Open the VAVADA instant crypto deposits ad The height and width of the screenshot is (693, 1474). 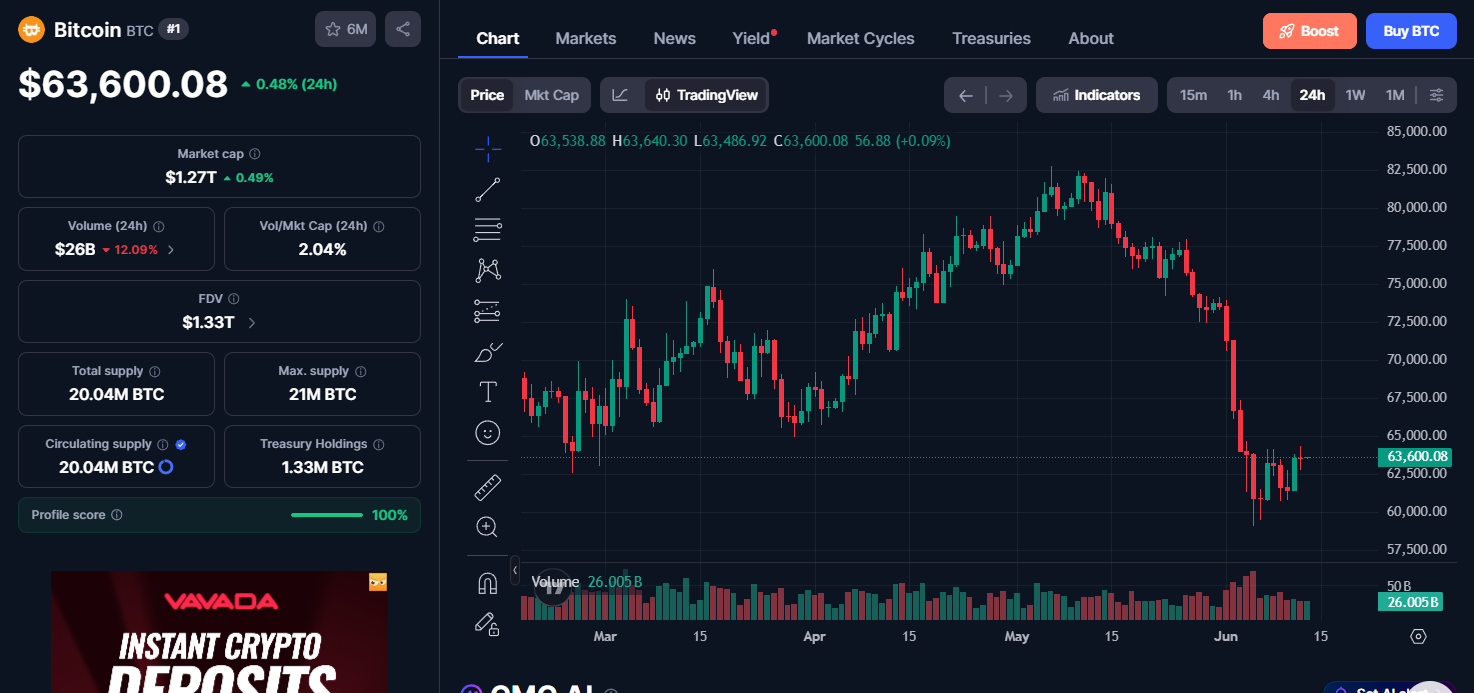point(219,632)
